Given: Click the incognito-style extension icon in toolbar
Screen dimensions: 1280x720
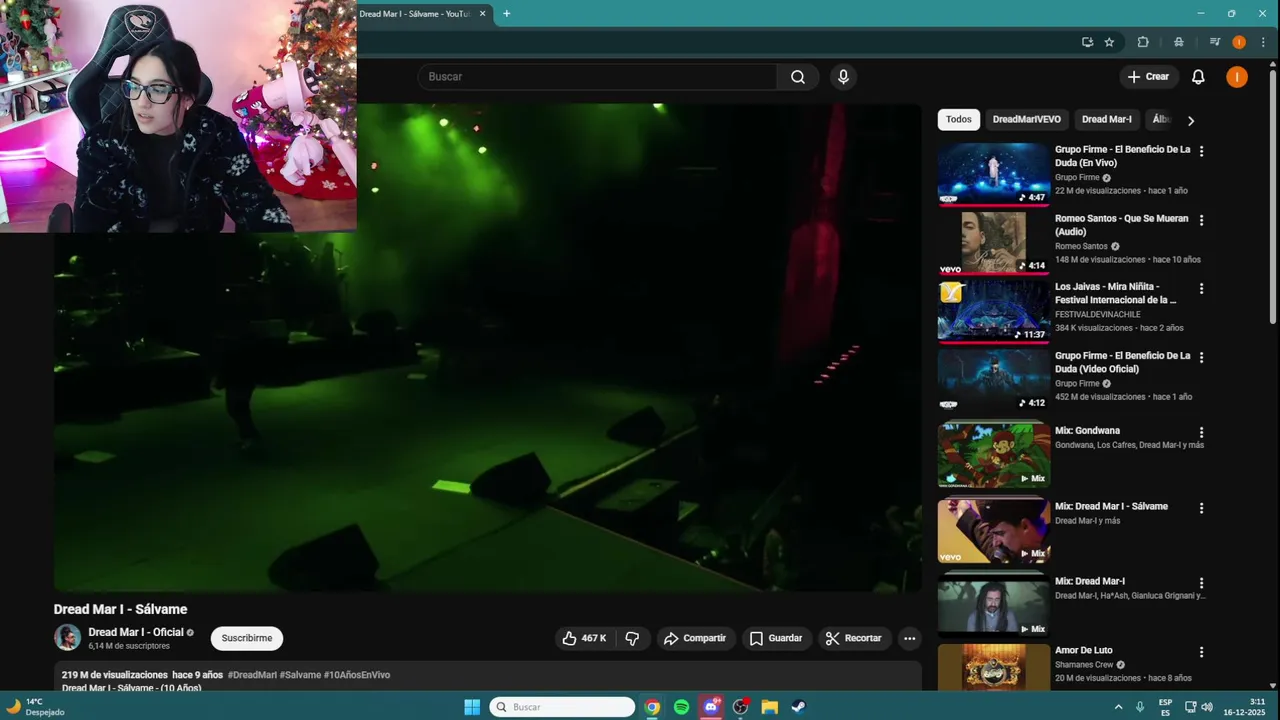Looking at the screenshot, I should [1179, 42].
